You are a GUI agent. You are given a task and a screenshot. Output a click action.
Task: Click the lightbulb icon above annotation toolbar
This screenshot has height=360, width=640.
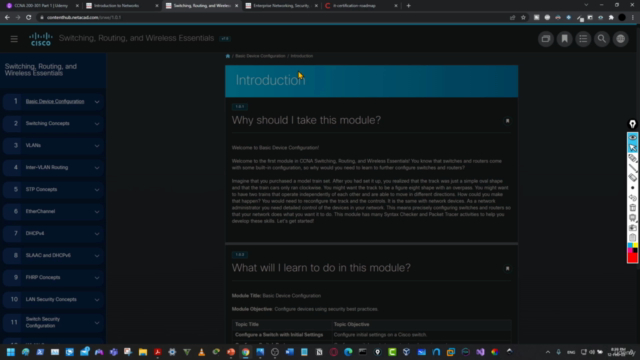click(632, 124)
